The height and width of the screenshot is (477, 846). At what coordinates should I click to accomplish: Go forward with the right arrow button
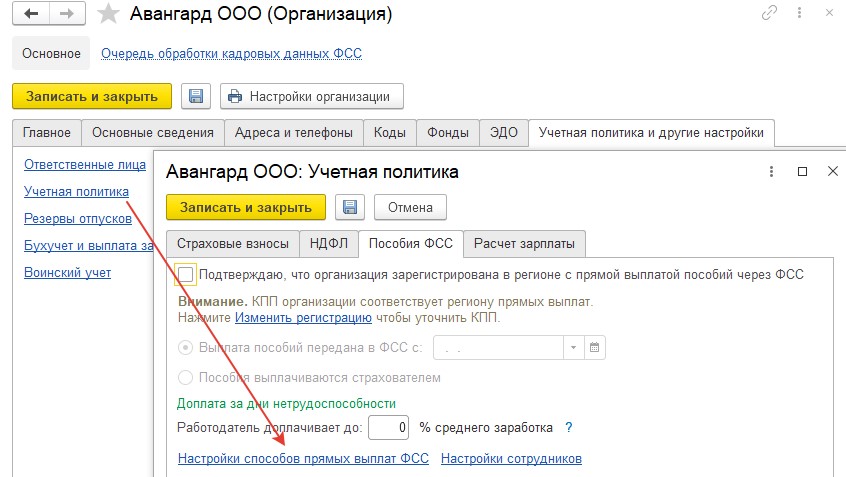pos(67,13)
